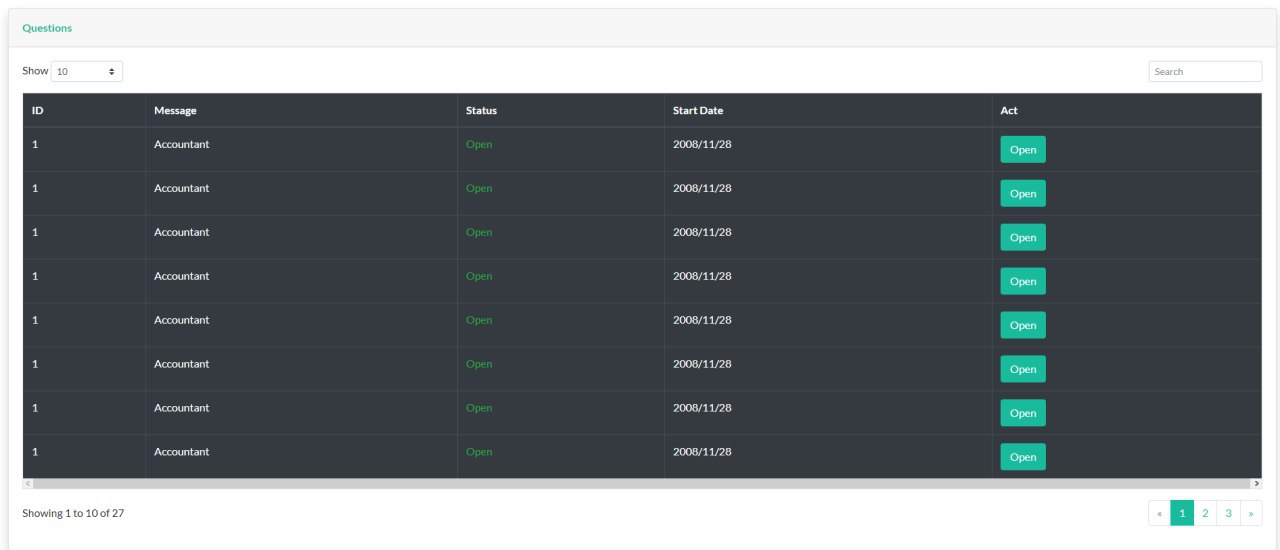The height and width of the screenshot is (550, 1280).
Task: Sort table by the ID column header
Action: coord(84,110)
